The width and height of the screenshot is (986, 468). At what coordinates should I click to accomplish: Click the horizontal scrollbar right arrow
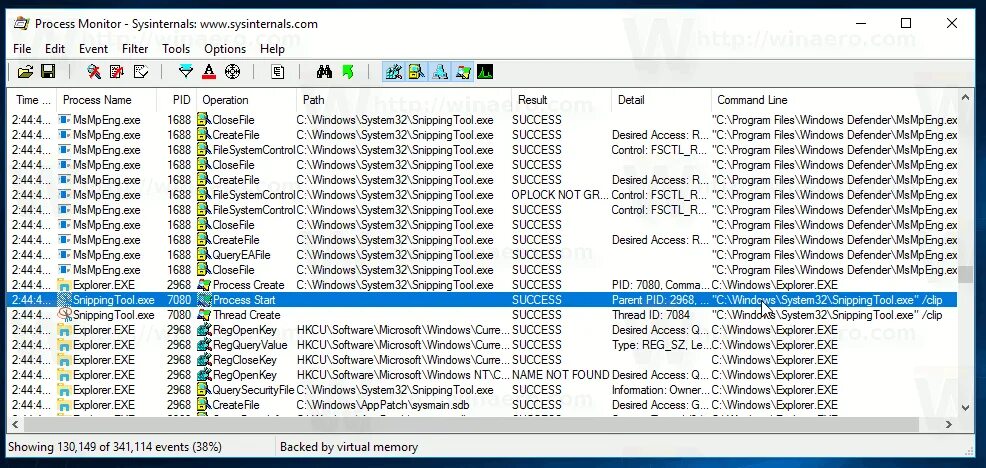[x=950, y=425]
